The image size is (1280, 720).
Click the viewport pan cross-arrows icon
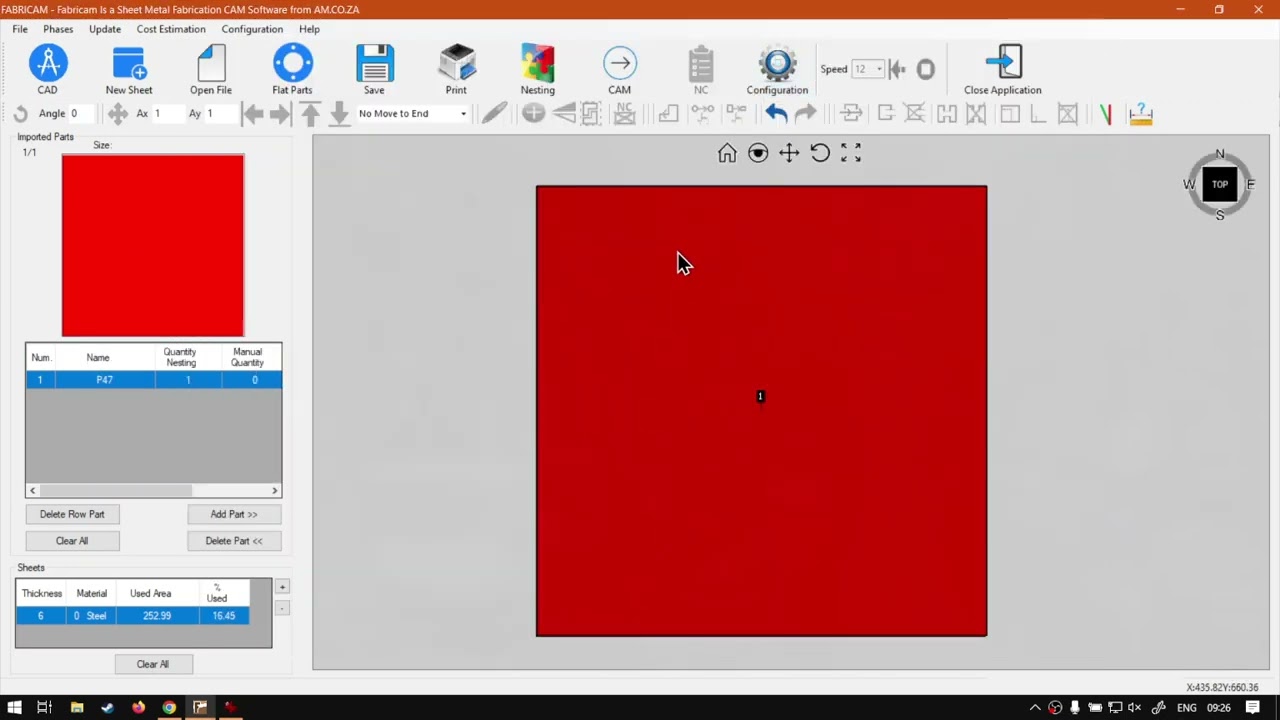click(x=789, y=153)
